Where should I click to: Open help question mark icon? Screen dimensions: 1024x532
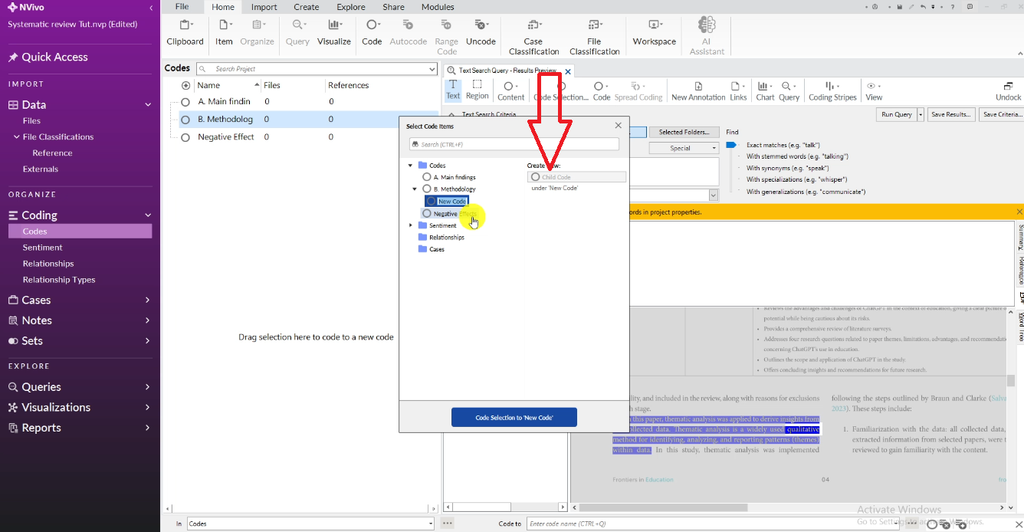pyautogui.click(x=952, y=7)
